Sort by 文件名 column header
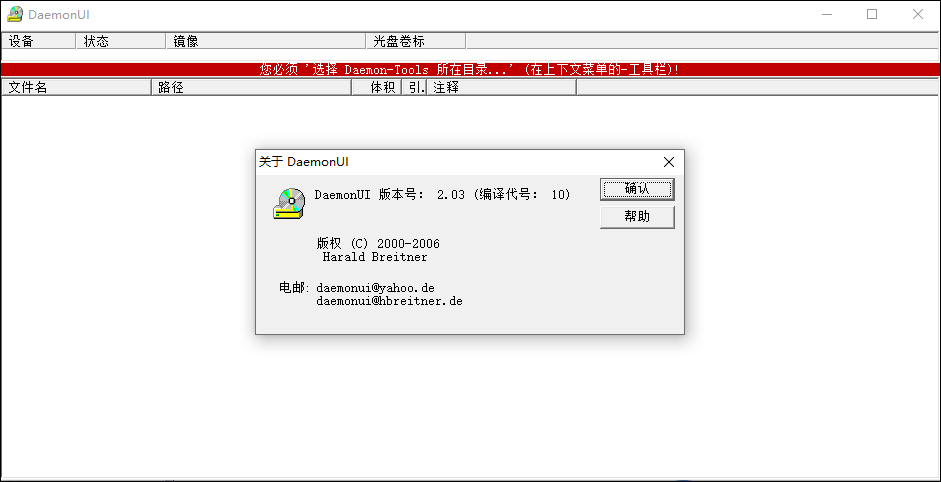Screen dimensions: 941x482 click(76, 87)
